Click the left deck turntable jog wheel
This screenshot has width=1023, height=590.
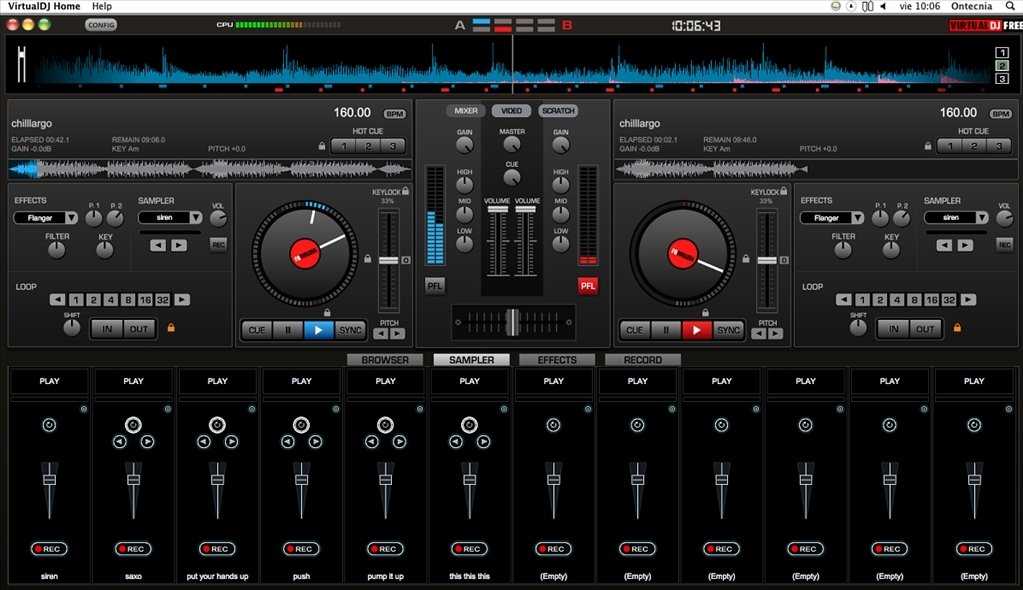tap(305, 253)
